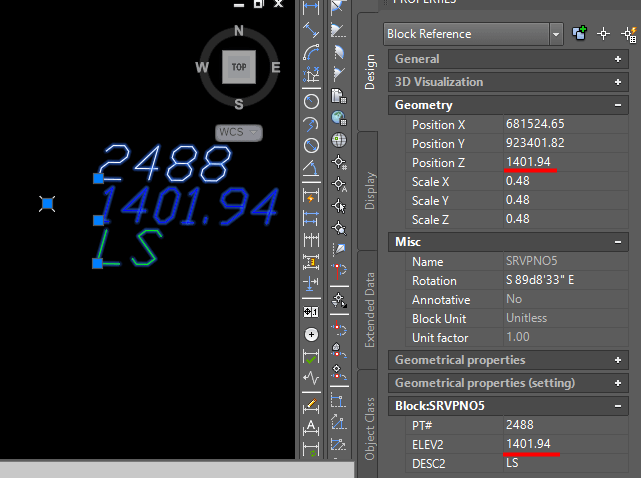The height and width of the screenshot is (478, 641).
Task: Click the point target with cursor icon
Action: (338, 206)
